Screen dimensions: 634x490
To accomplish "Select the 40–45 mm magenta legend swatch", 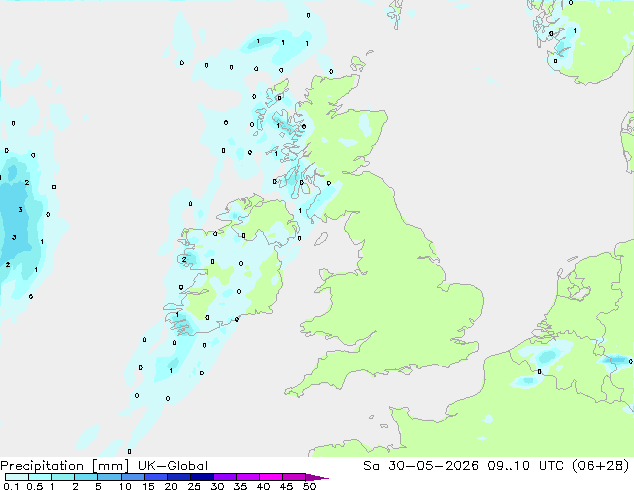I will click(x=271, y=477).
